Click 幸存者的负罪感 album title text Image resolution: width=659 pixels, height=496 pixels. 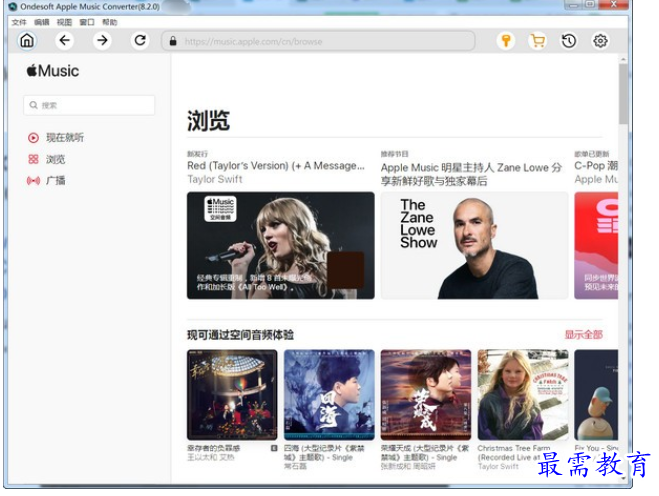214,448
